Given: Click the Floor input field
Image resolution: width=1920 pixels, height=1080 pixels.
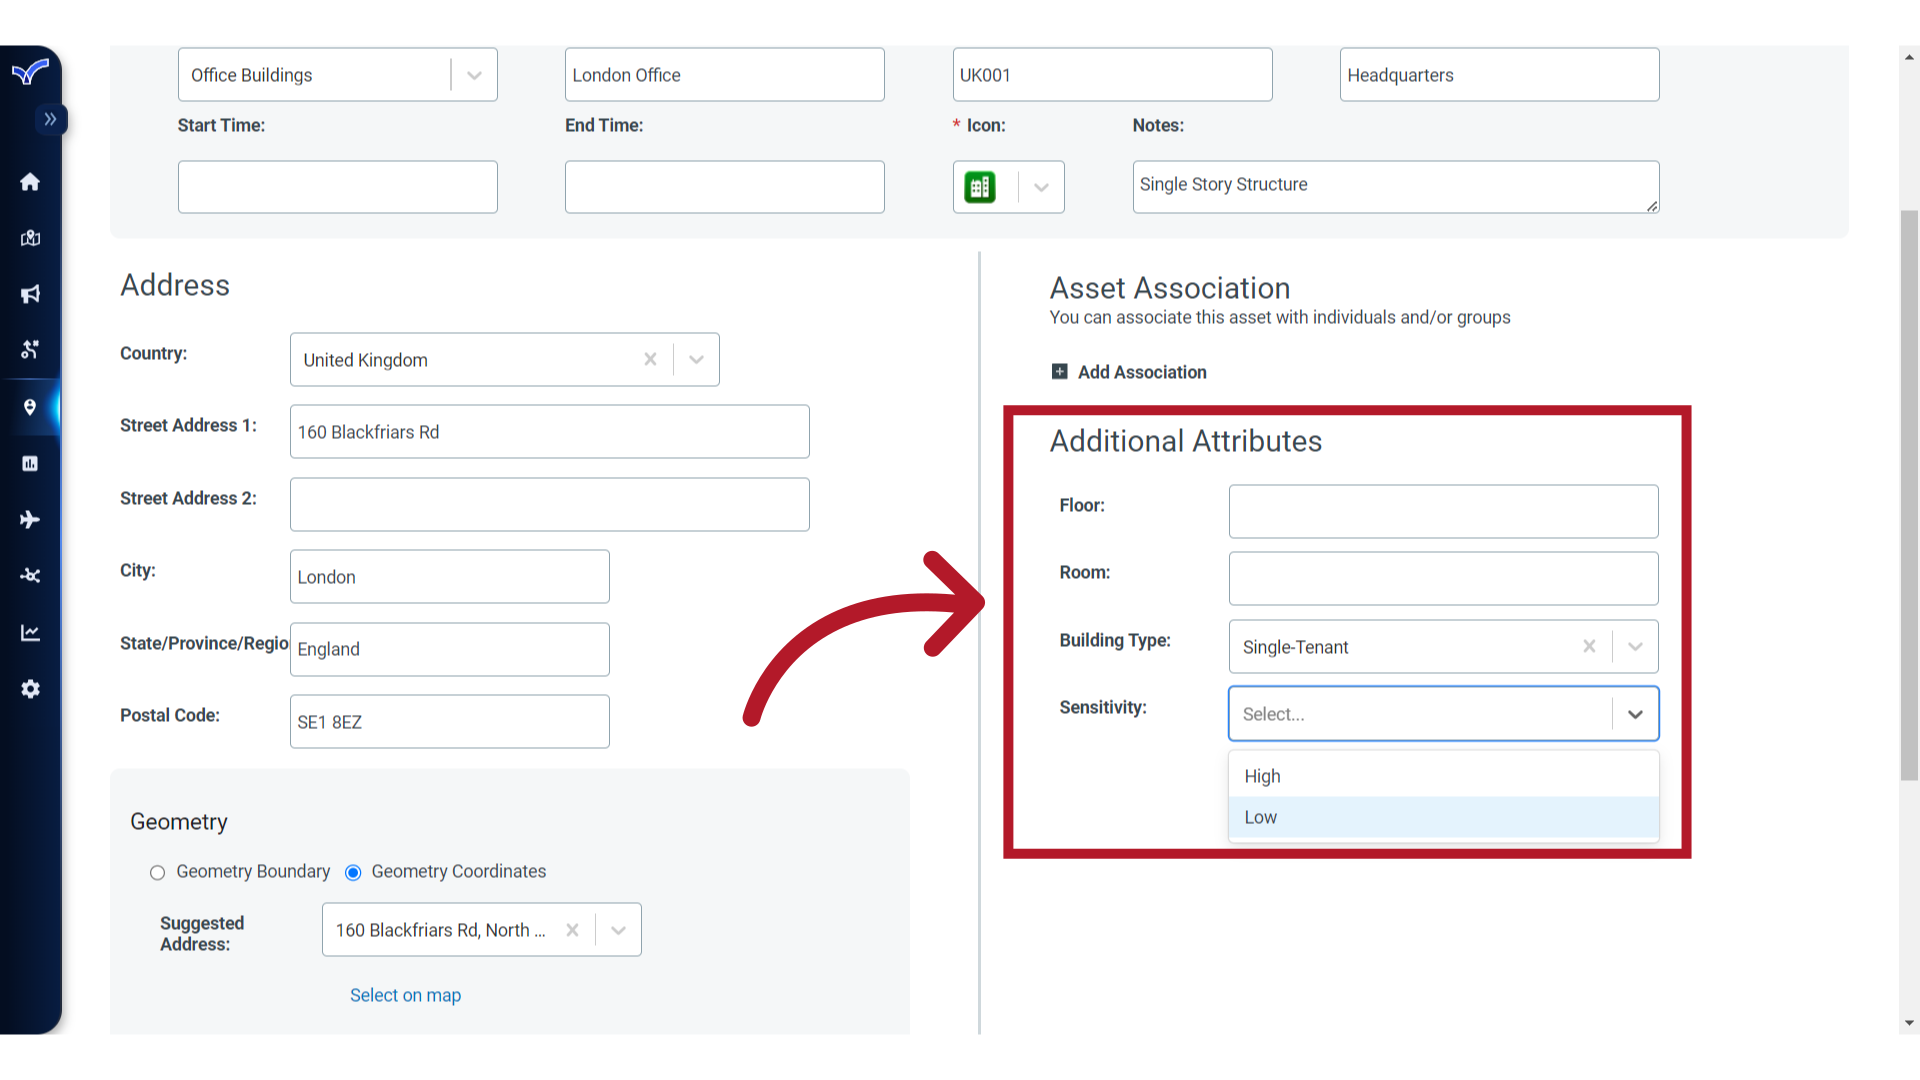Looking at the screenshot, I should 1443,512.
